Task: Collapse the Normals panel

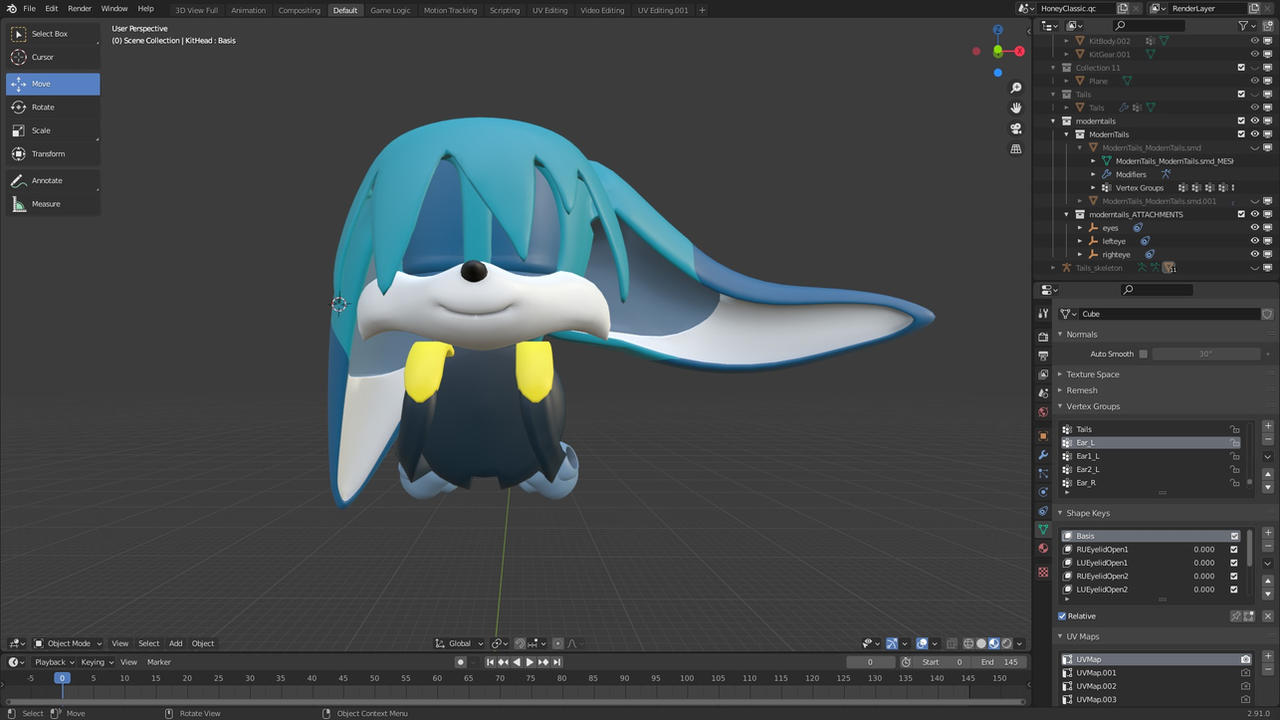Action: tap(1079, 334)
